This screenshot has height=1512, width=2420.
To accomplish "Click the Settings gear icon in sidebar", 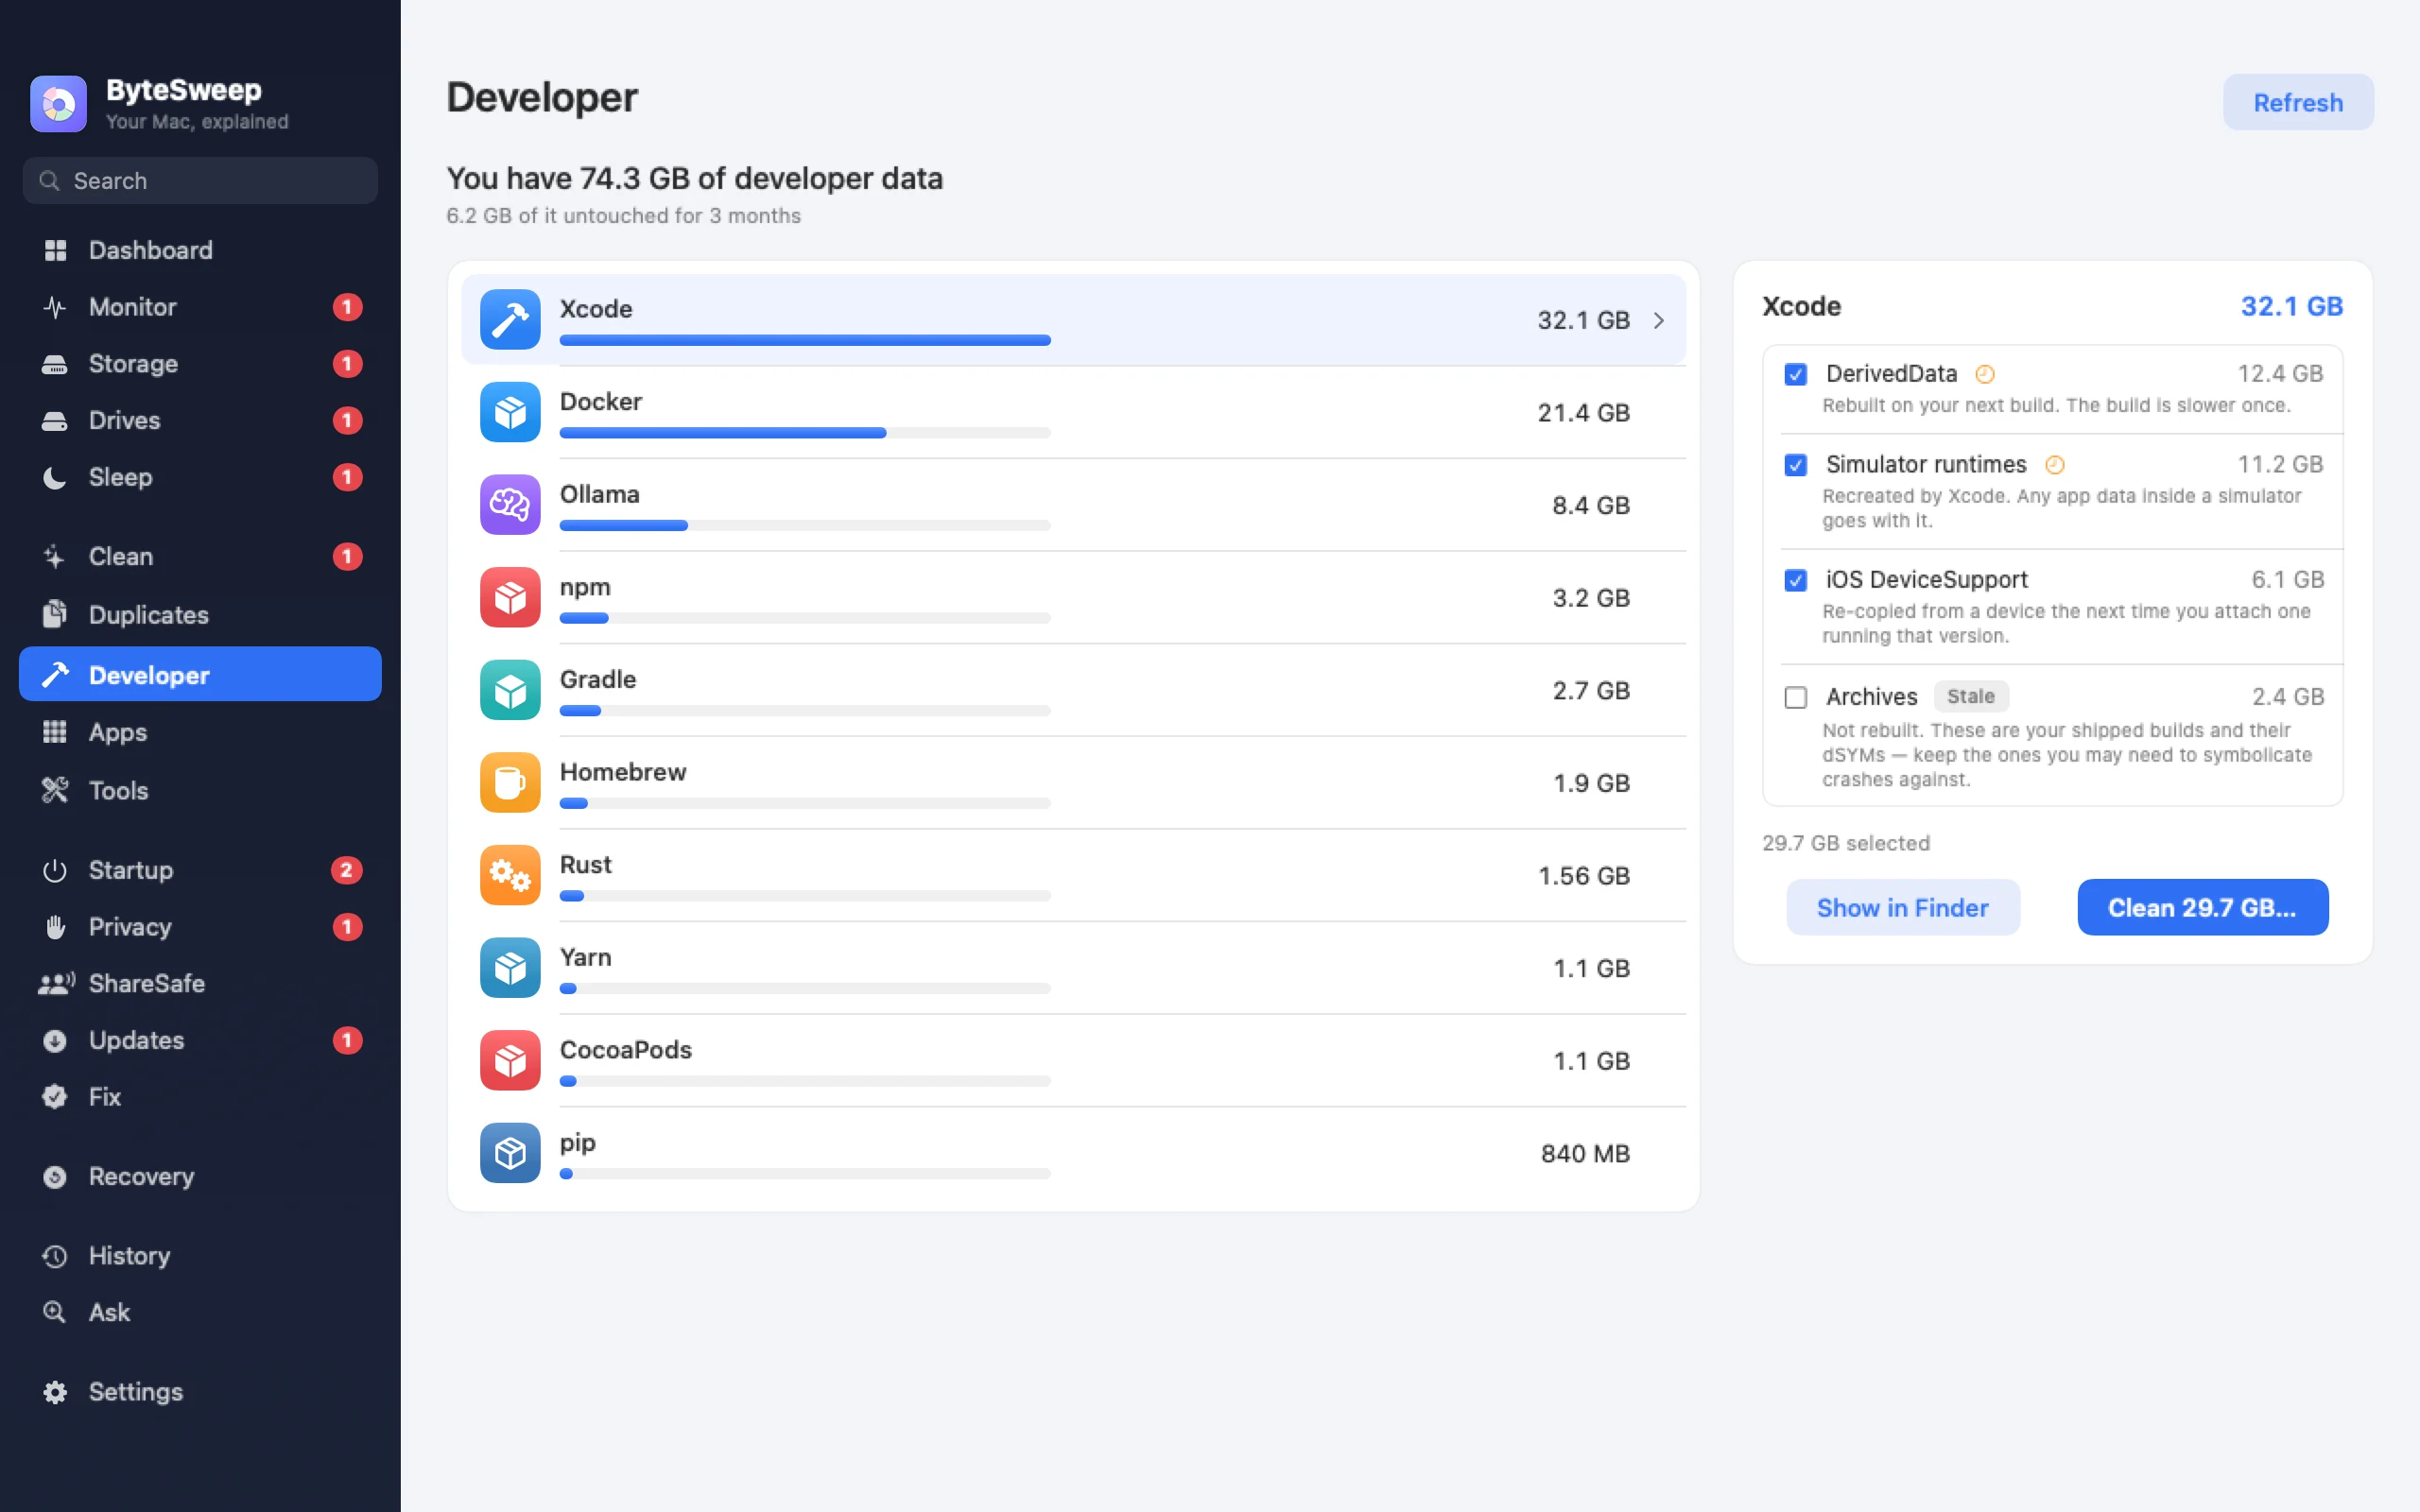I will (x=55, y=1392).
